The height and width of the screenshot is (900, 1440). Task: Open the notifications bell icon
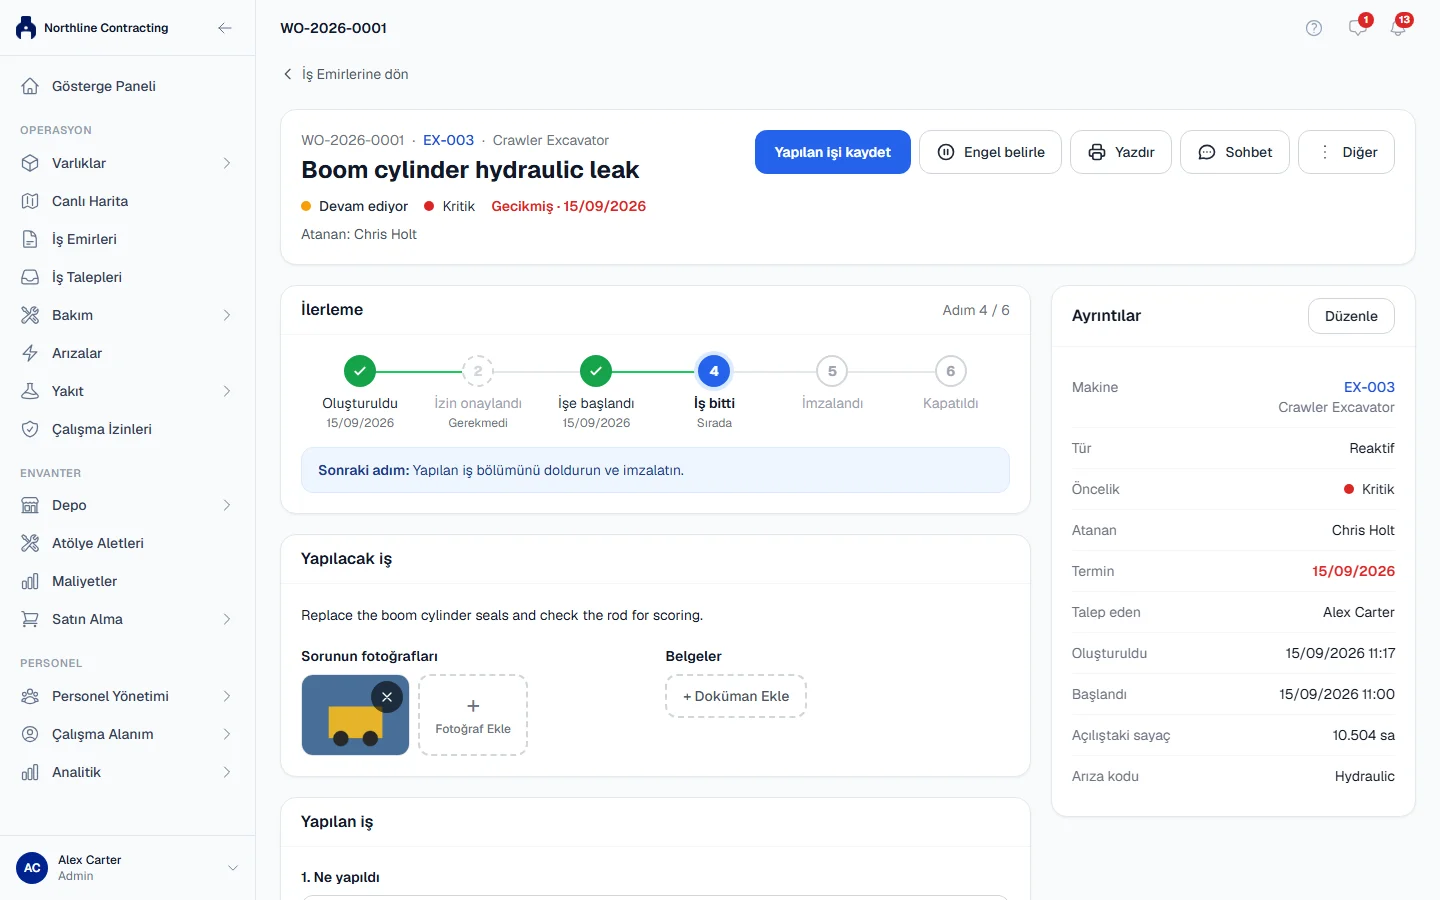[1398, 27]
